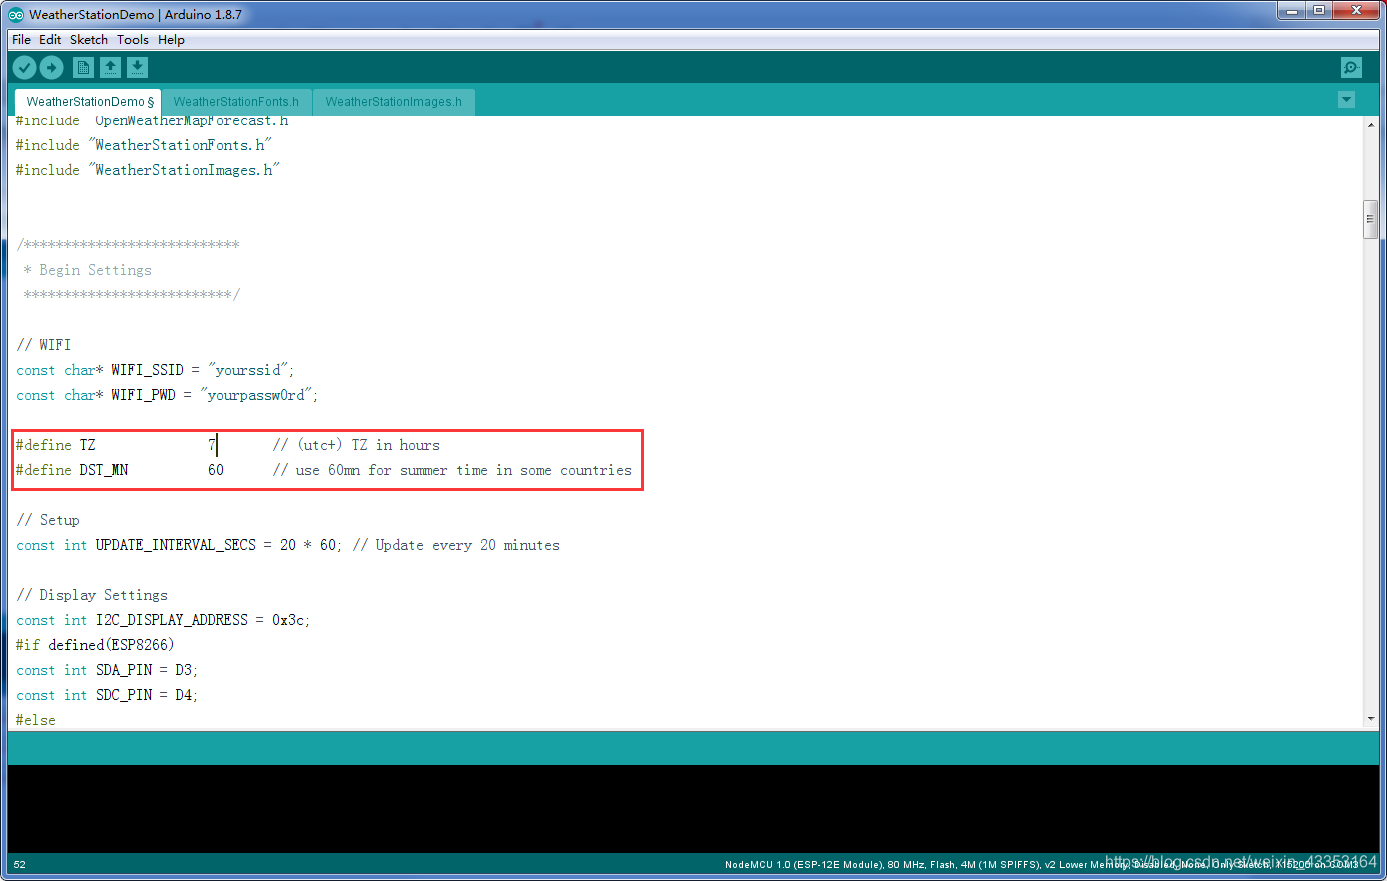Switch to the WeatherStationImages.h tab
1387x881 pixels.
(x=394, y=102)
